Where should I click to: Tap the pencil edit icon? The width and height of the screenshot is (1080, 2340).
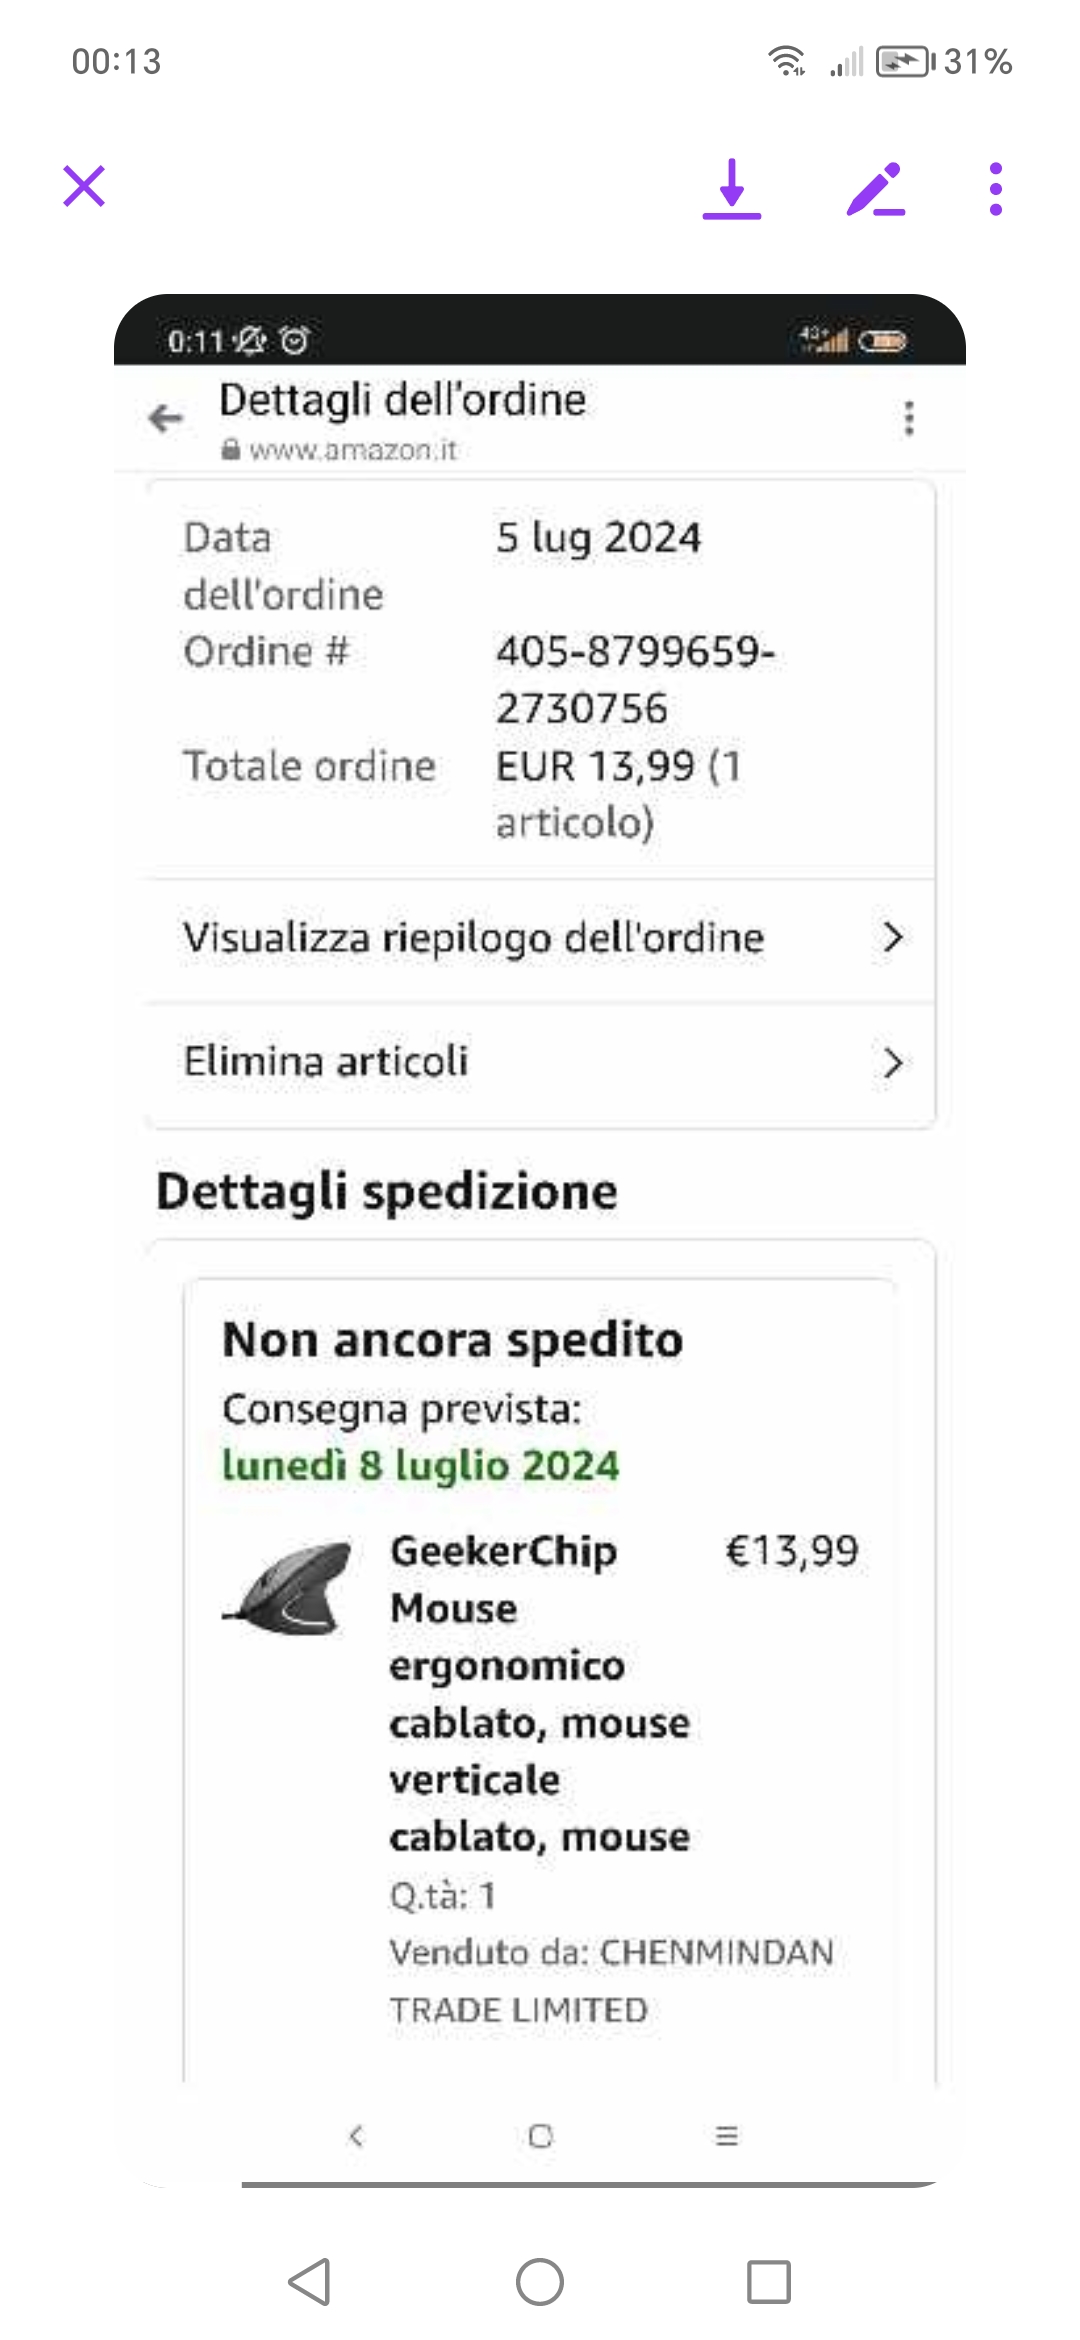coord(875,189)
